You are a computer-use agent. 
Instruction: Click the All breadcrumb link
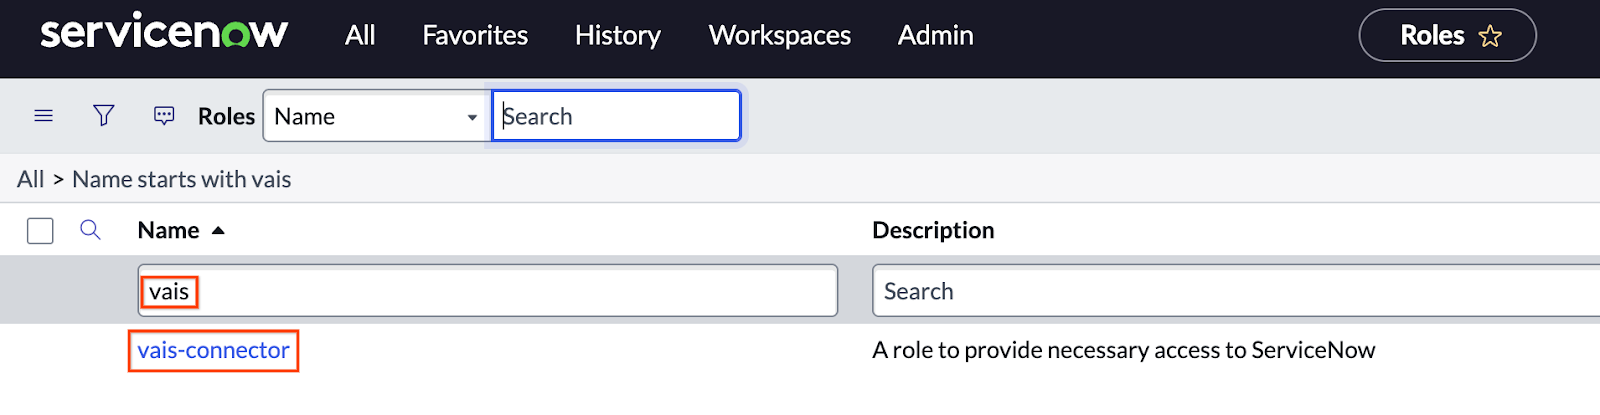click(x=30, y=179)
